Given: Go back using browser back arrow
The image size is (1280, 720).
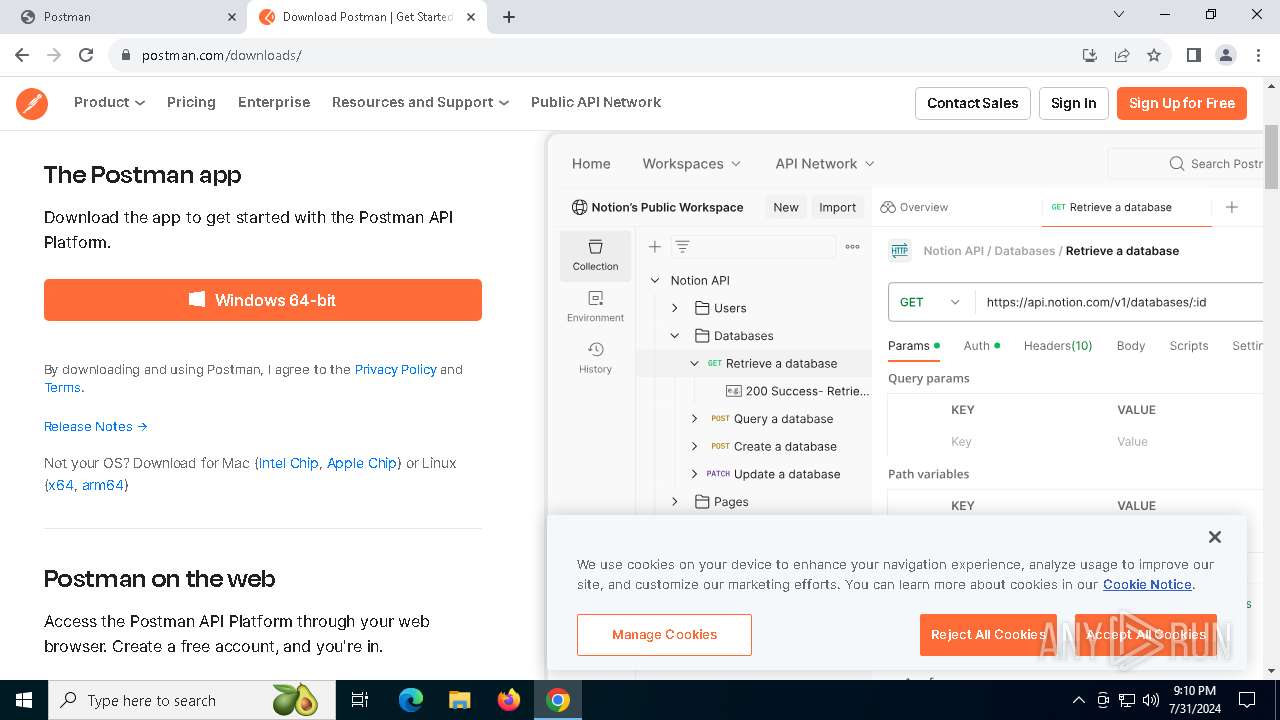Looking at the screenshot, I should [x=22, y=55].
